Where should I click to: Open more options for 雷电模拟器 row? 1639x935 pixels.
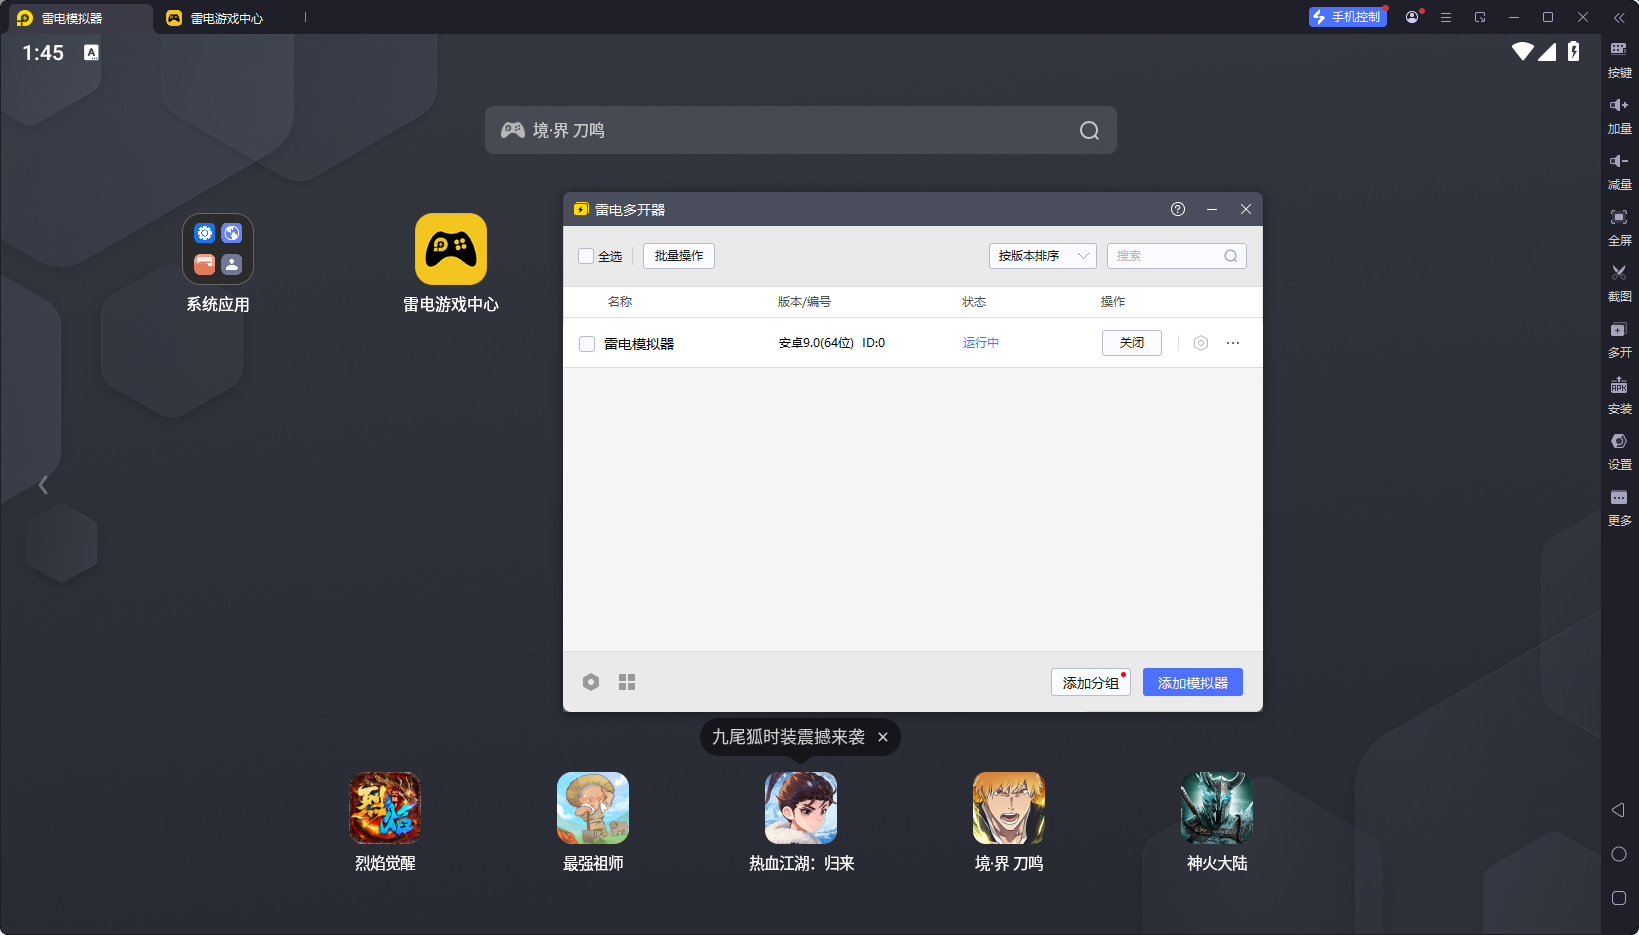coord(1233,343)
